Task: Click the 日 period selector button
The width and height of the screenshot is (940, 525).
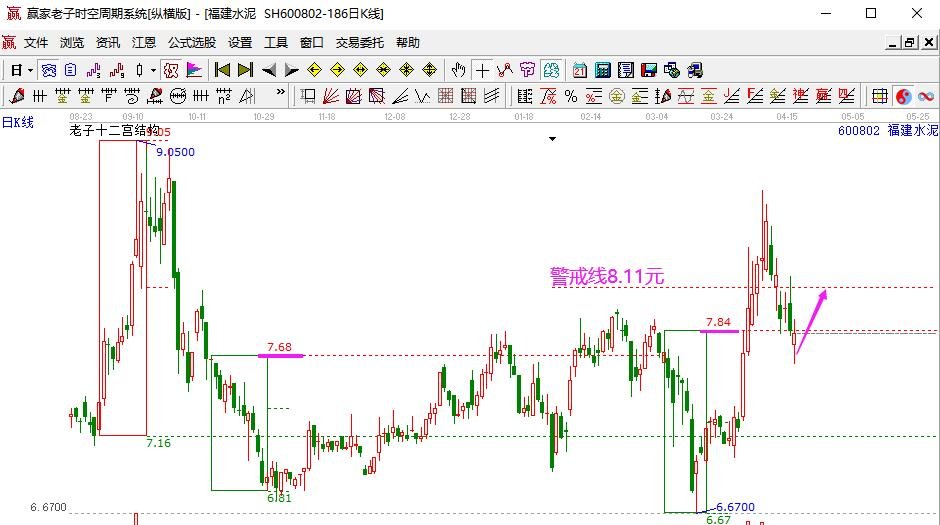Action: pos(17,70)
